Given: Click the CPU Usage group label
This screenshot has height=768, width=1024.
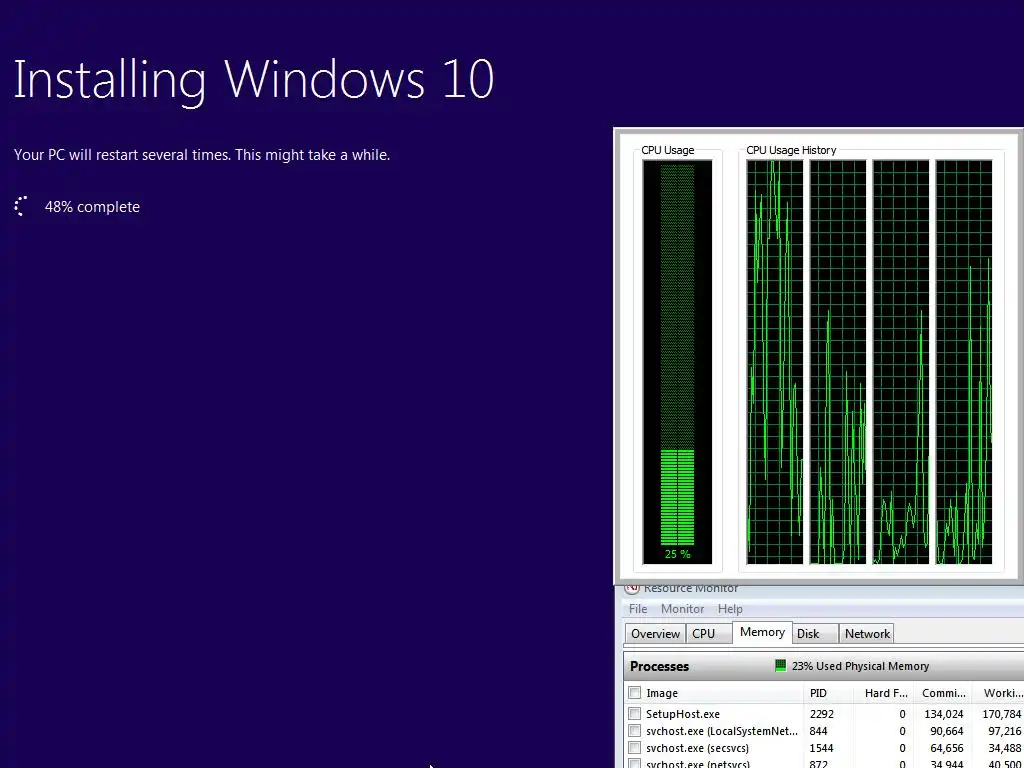Looking at the screenshot, I should coord(667,150).
